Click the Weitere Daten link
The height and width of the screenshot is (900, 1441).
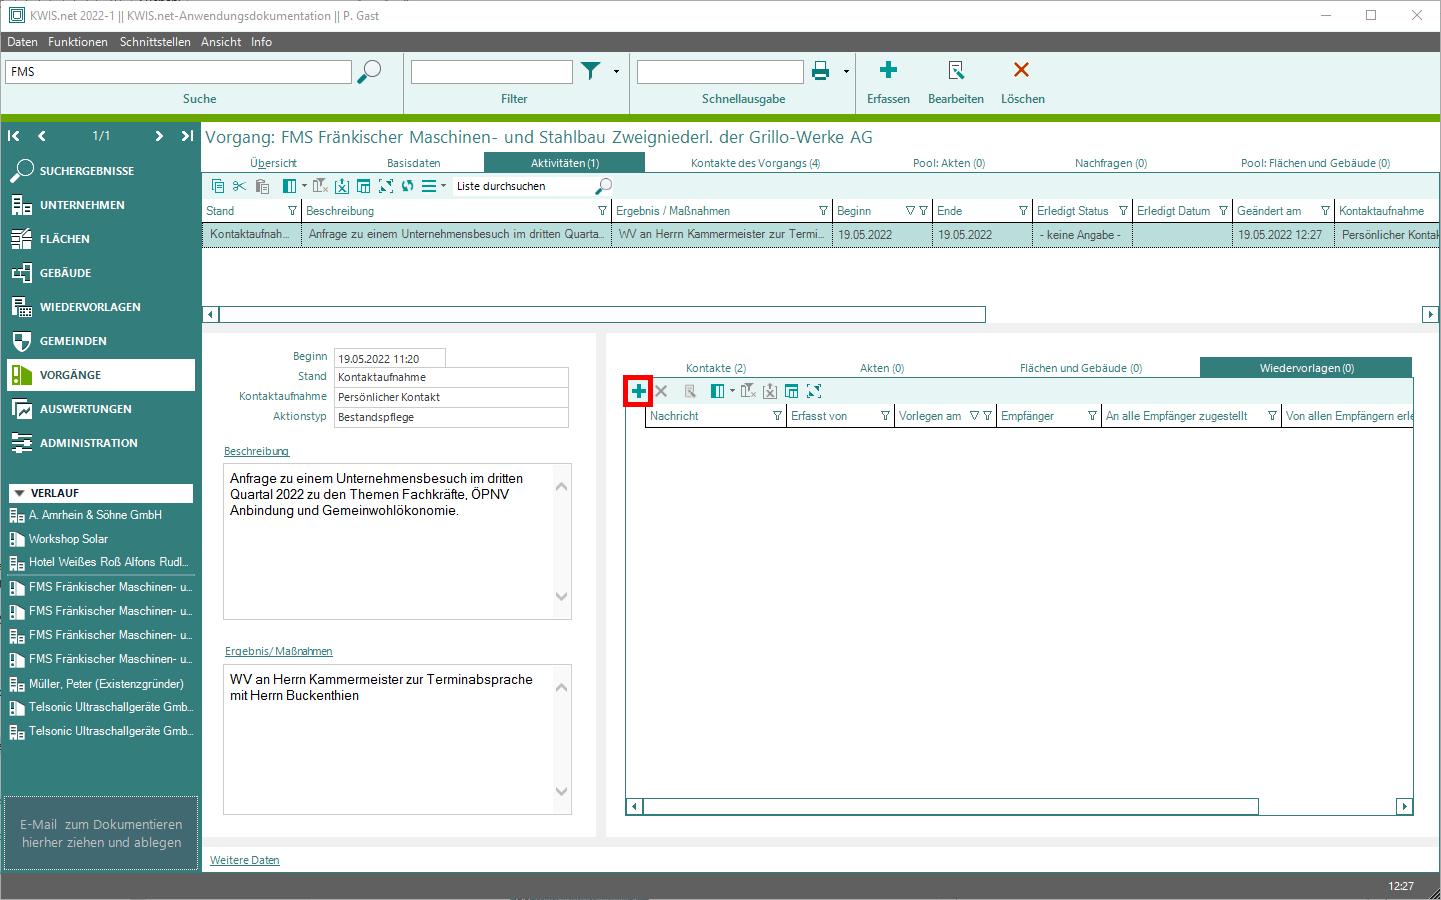245,860
